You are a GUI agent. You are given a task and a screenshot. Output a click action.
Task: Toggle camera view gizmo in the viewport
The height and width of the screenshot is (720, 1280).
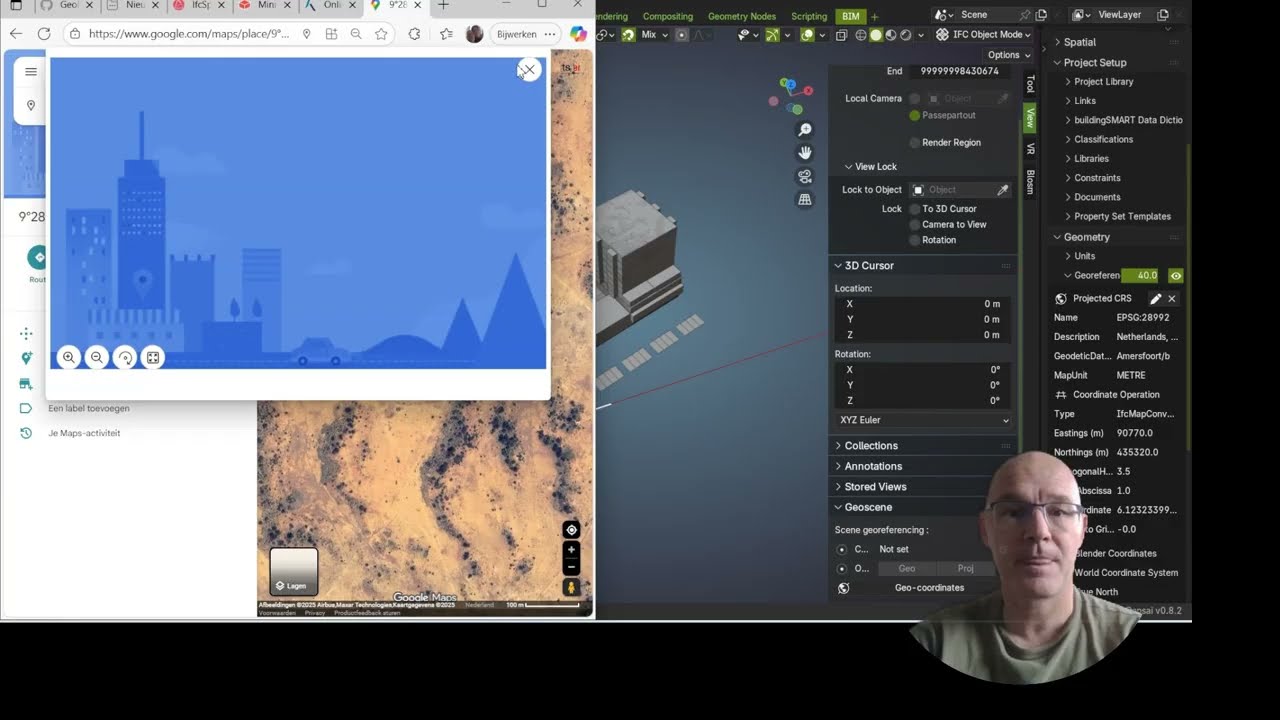click(805, 176)
